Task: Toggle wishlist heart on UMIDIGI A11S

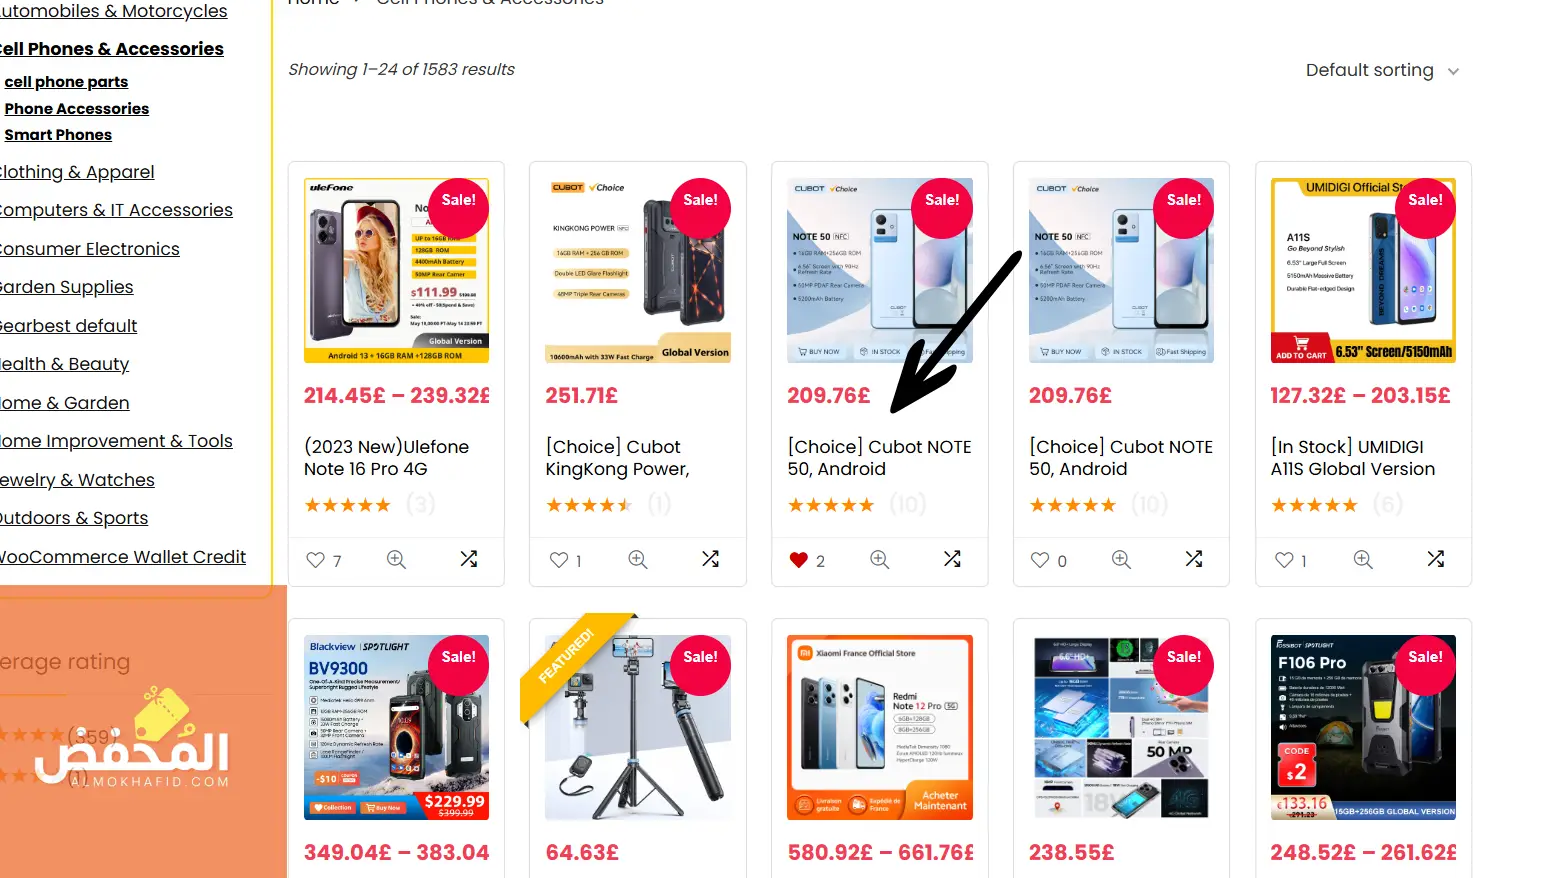Action: pyautogui.click(x=1284, y=560)
